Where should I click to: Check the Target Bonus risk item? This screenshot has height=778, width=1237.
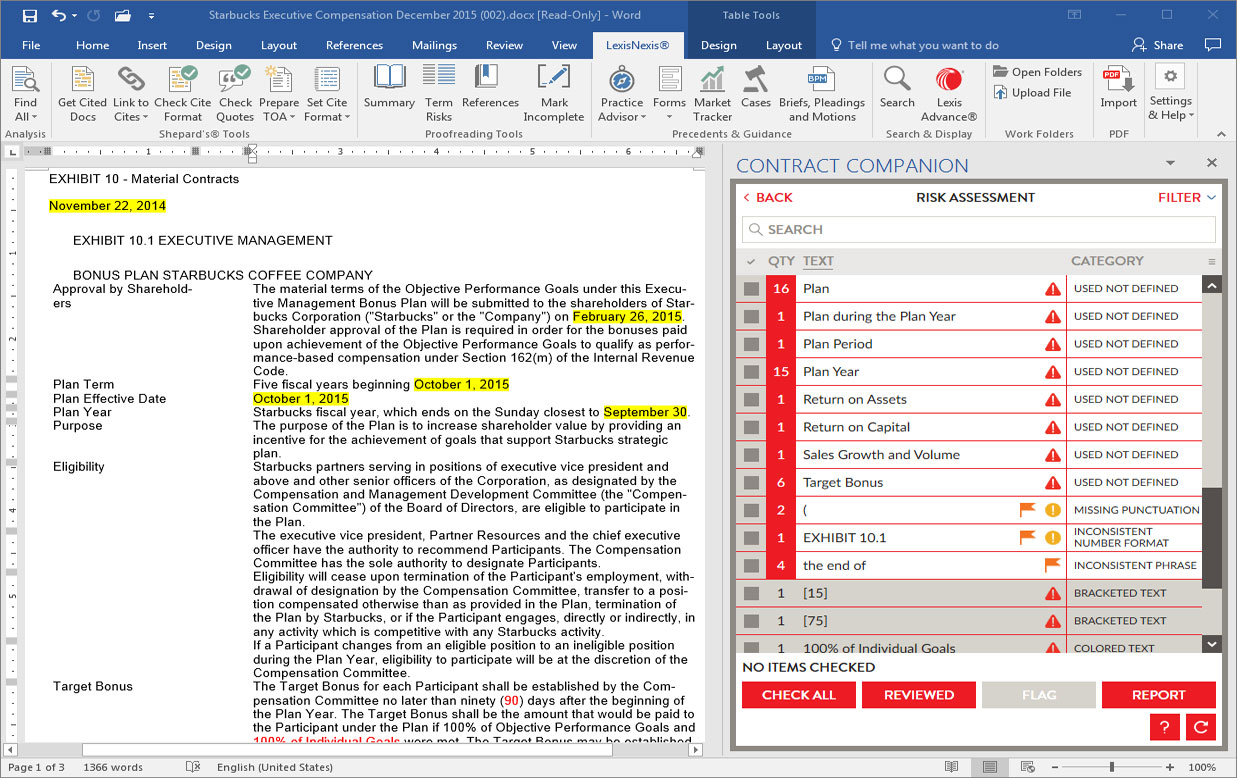(750, 482)
